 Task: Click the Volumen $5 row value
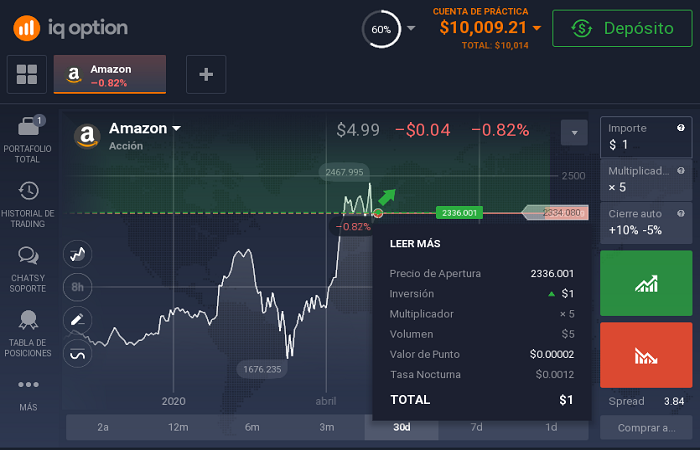568,334
